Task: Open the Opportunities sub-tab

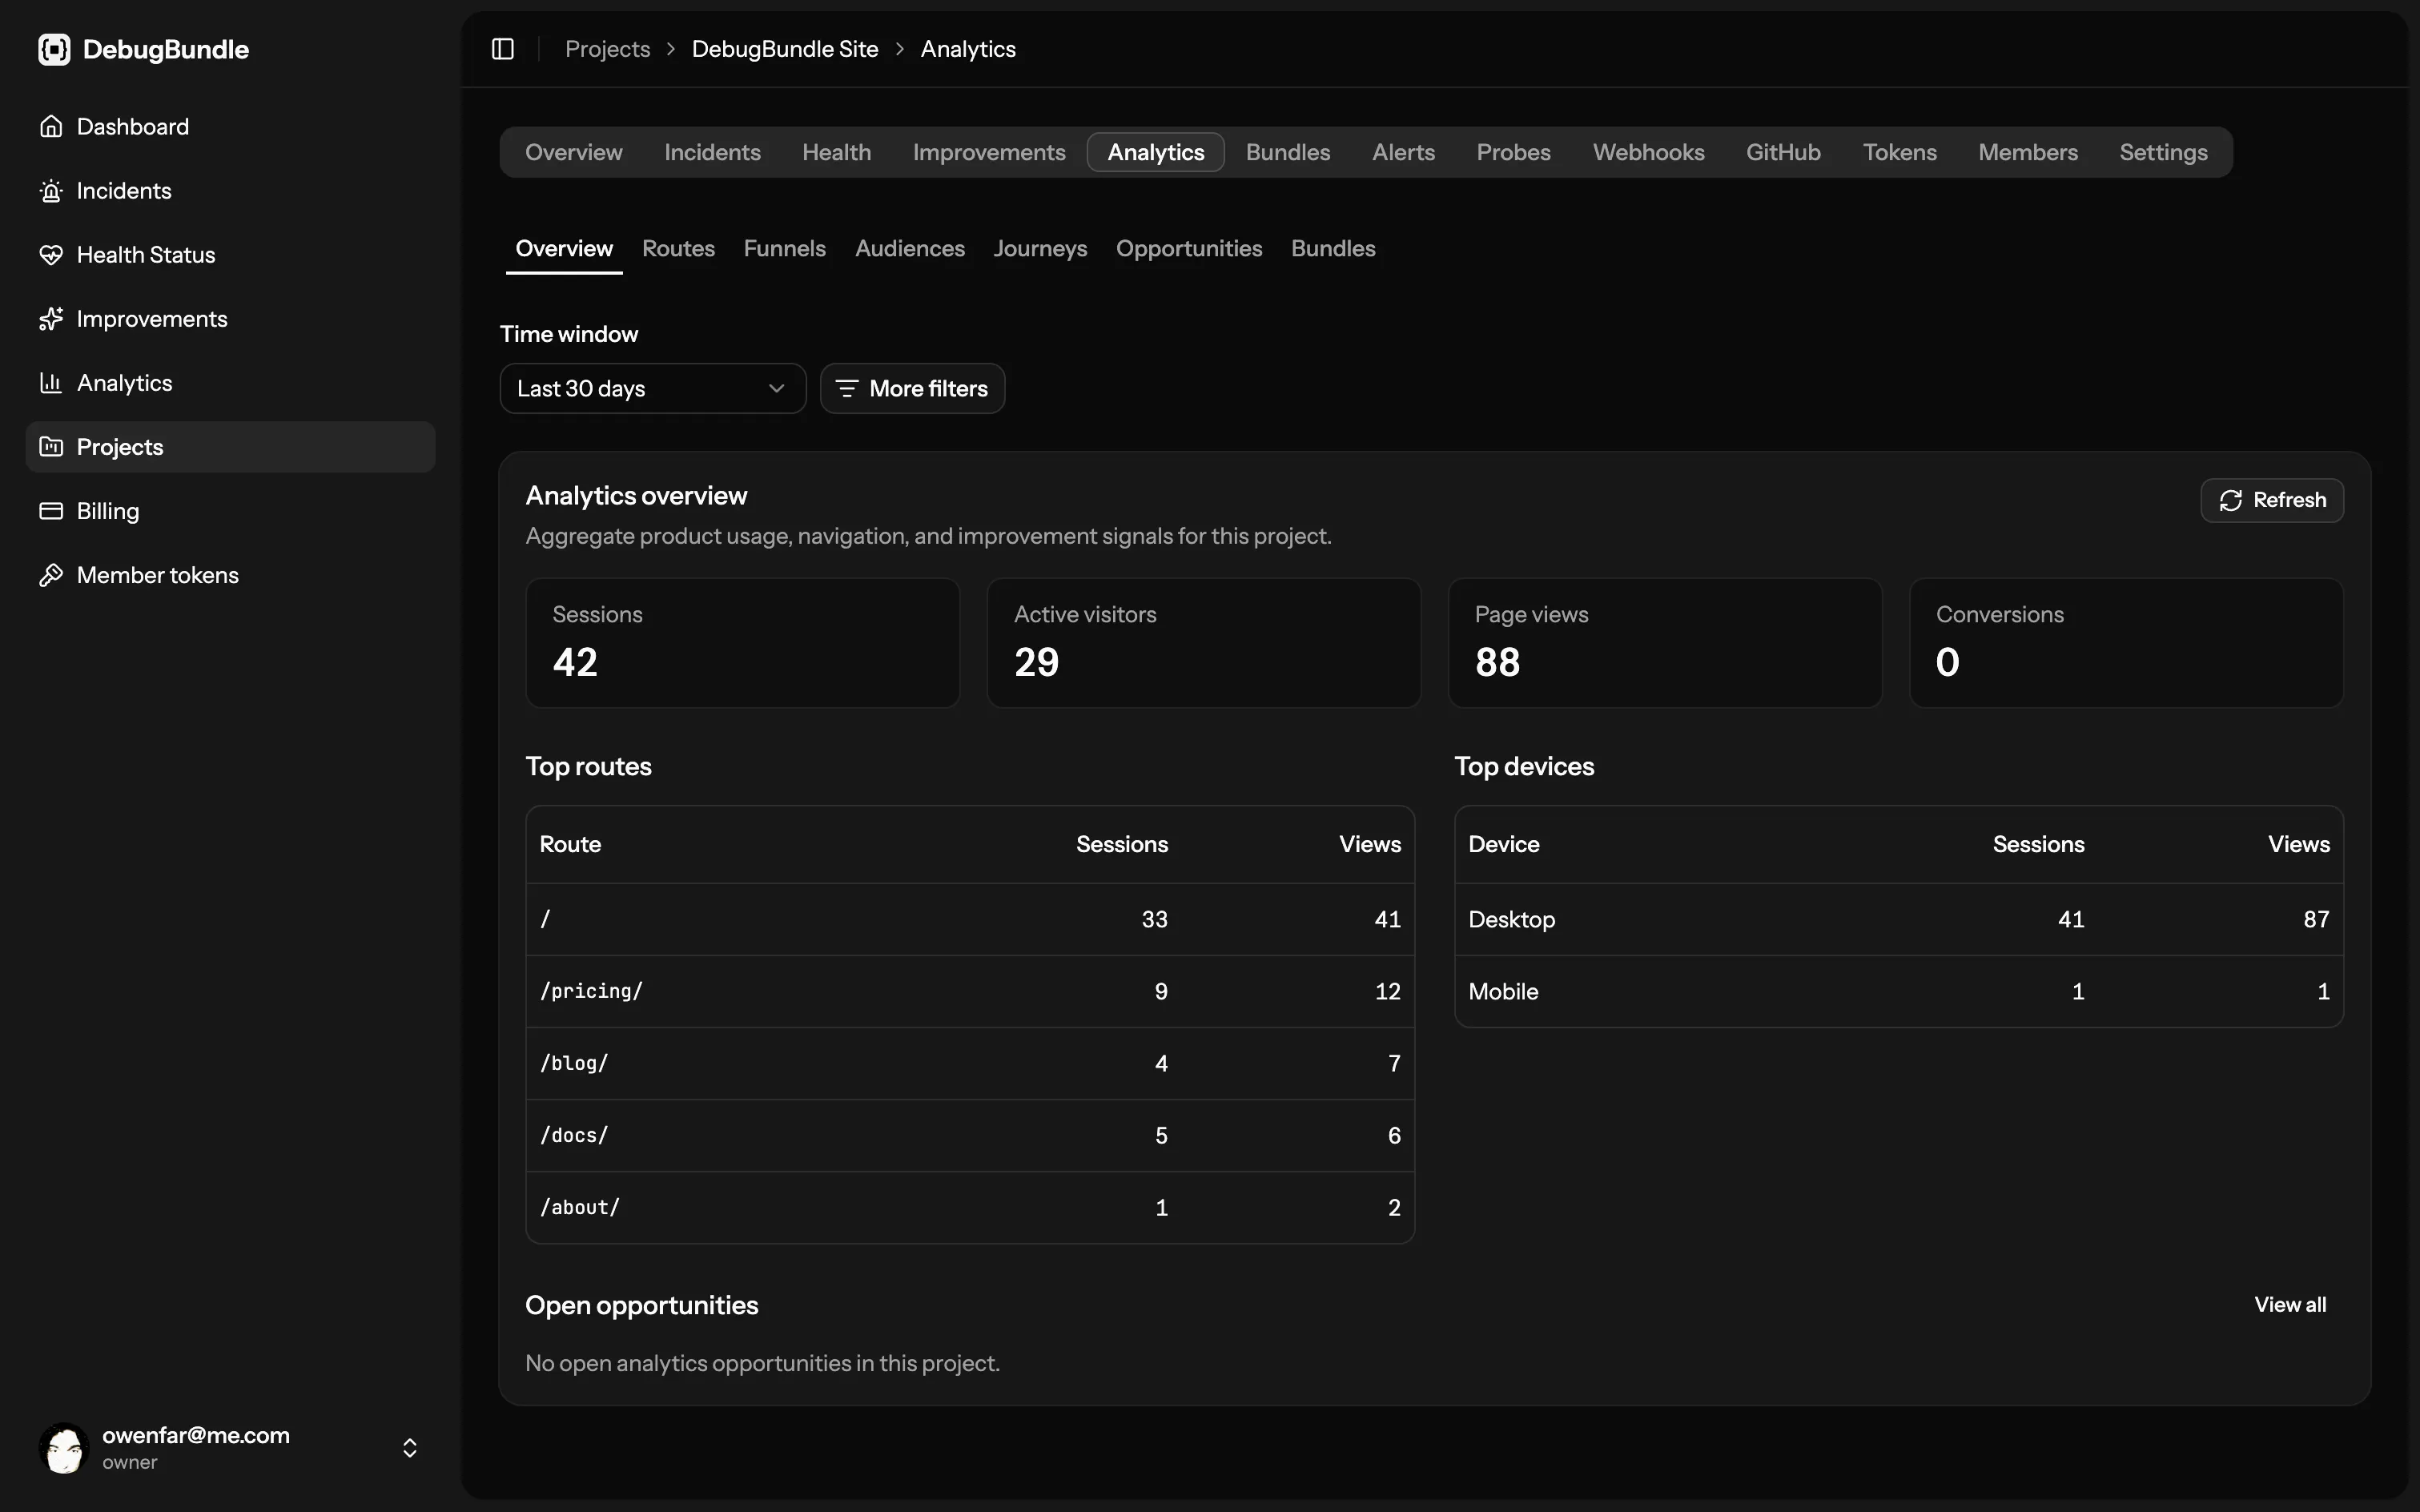Action: [x=1188, y=248]
